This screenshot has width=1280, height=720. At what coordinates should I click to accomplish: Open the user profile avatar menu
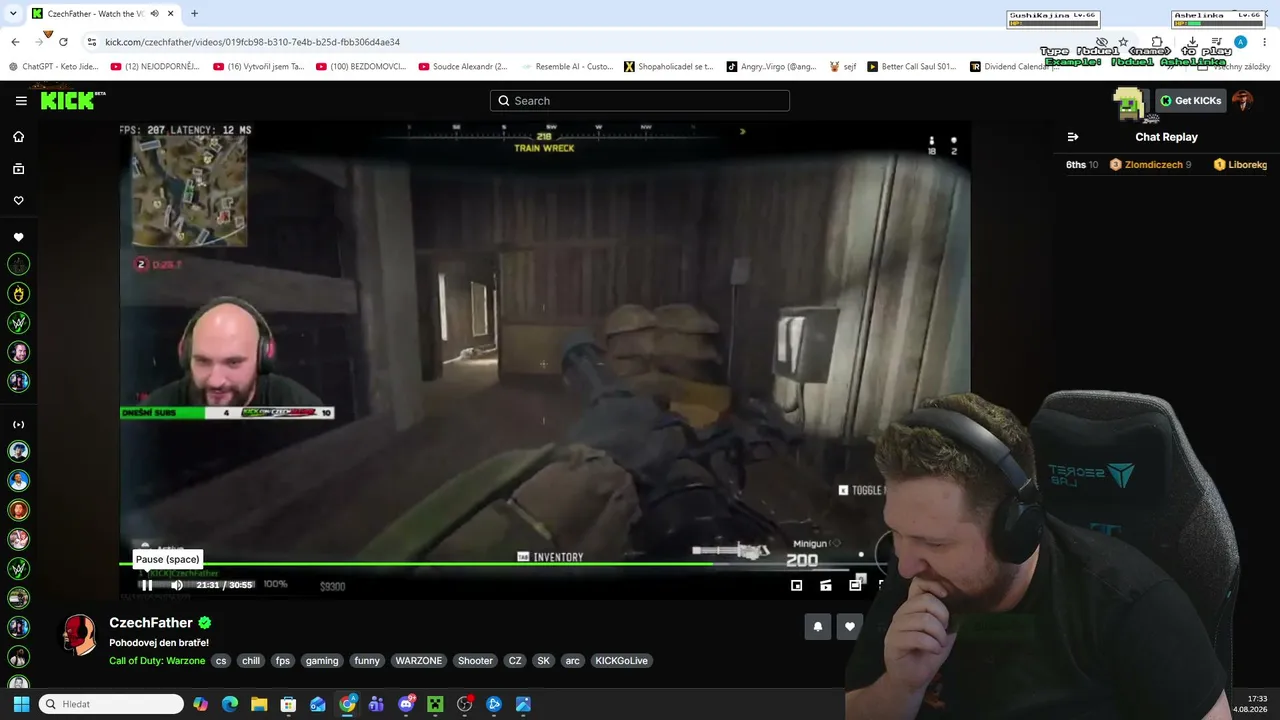[1243, 100]
